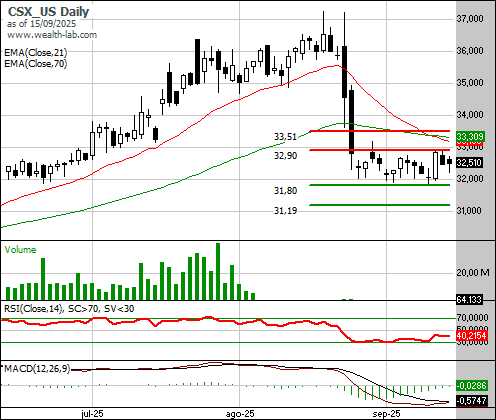
Task: Open the www.wealth-lab.com link text
Action: coord(52,35)
